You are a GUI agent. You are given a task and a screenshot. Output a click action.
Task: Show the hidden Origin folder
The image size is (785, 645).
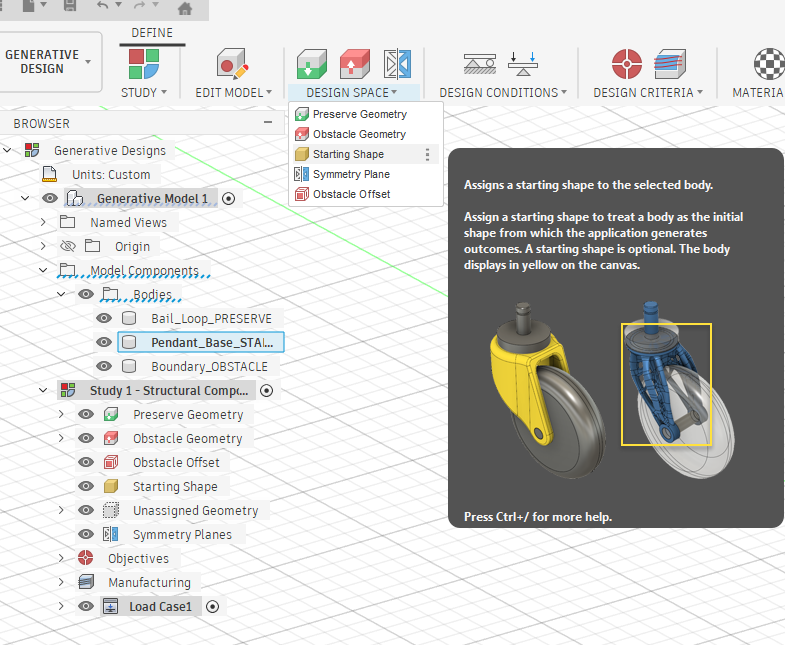(x=68, y=246)
